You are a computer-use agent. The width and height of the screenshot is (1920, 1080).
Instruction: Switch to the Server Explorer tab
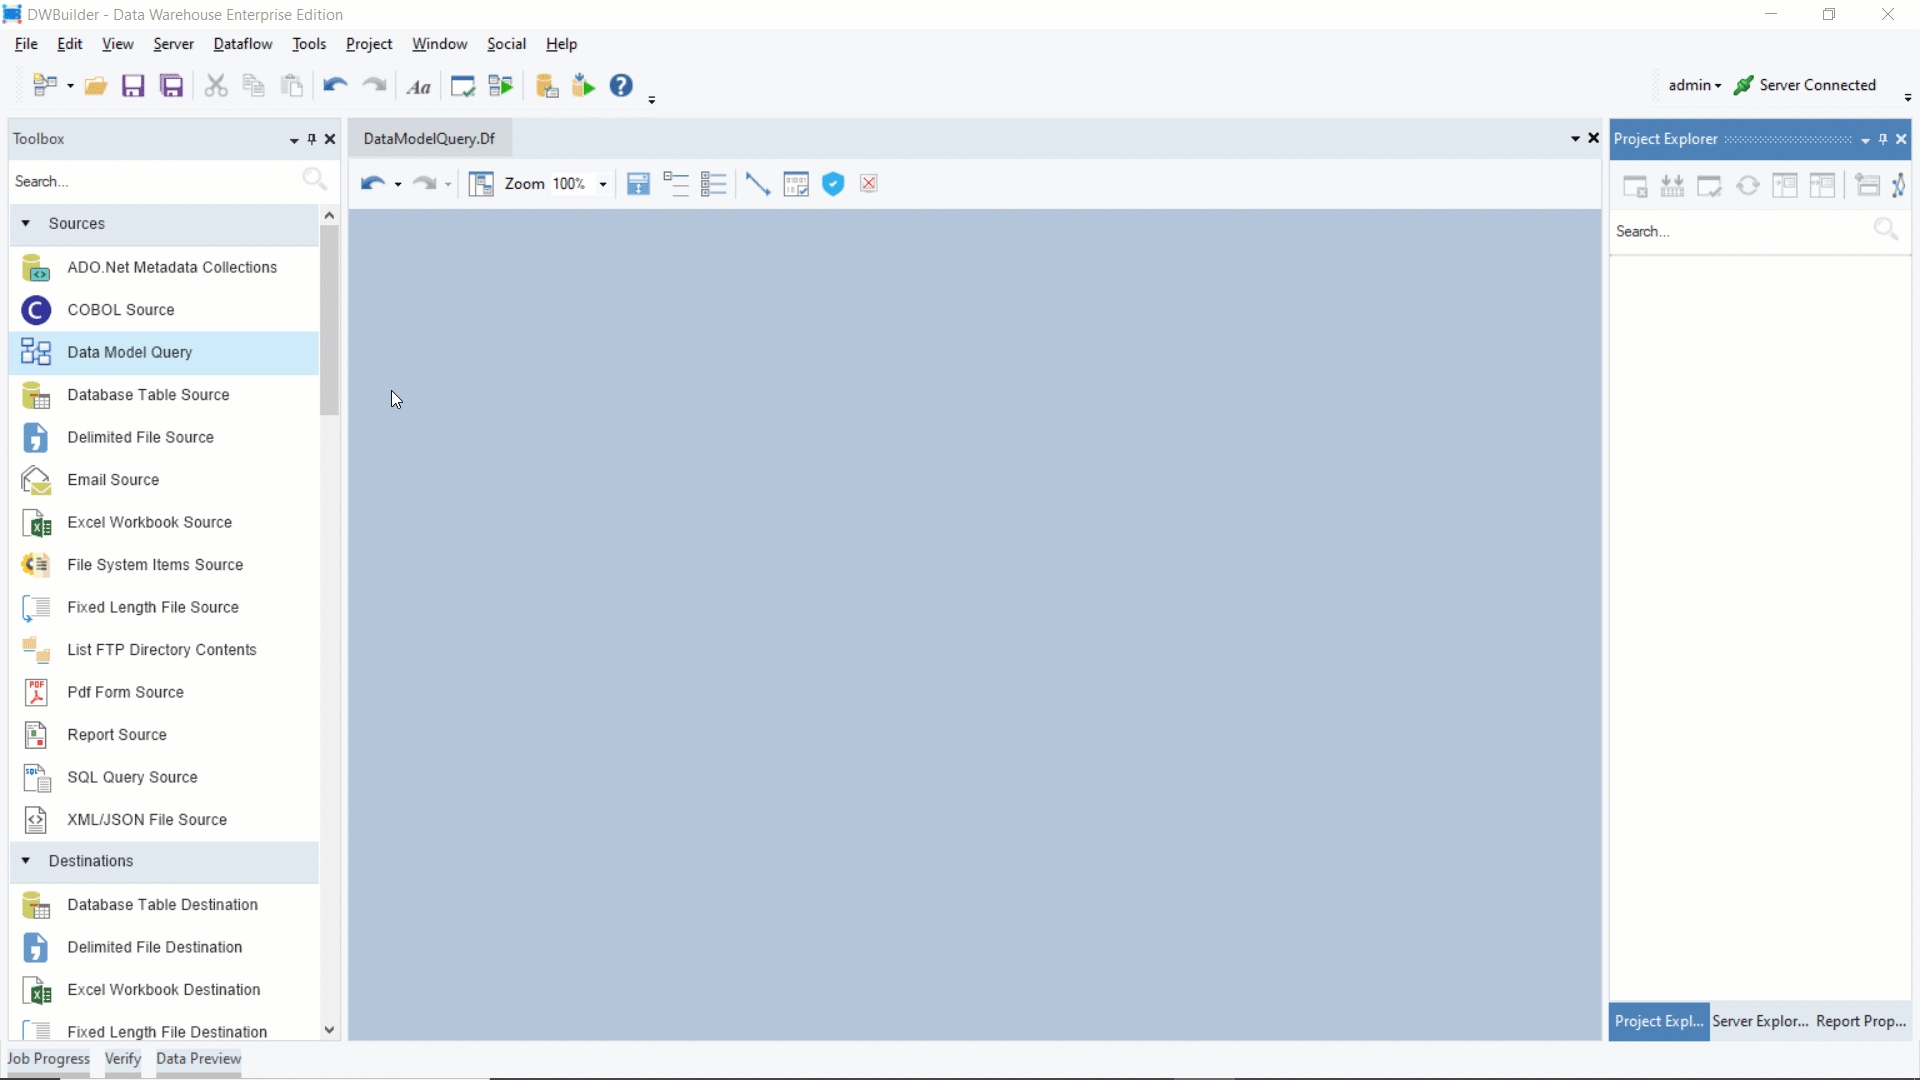[x=1760, y=1021]
